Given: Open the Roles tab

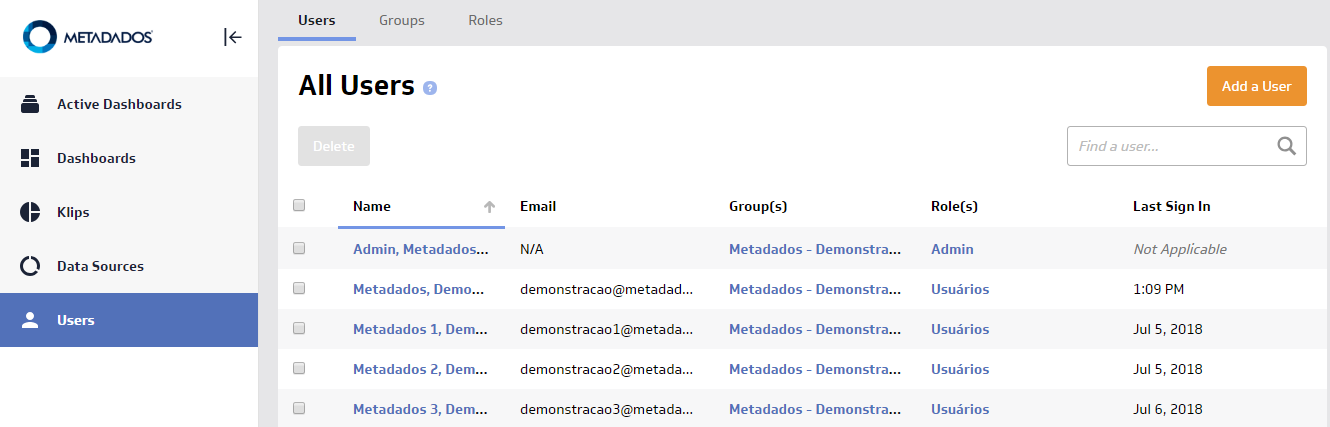Looking at the screenshot, I should [x=485, y=20].
